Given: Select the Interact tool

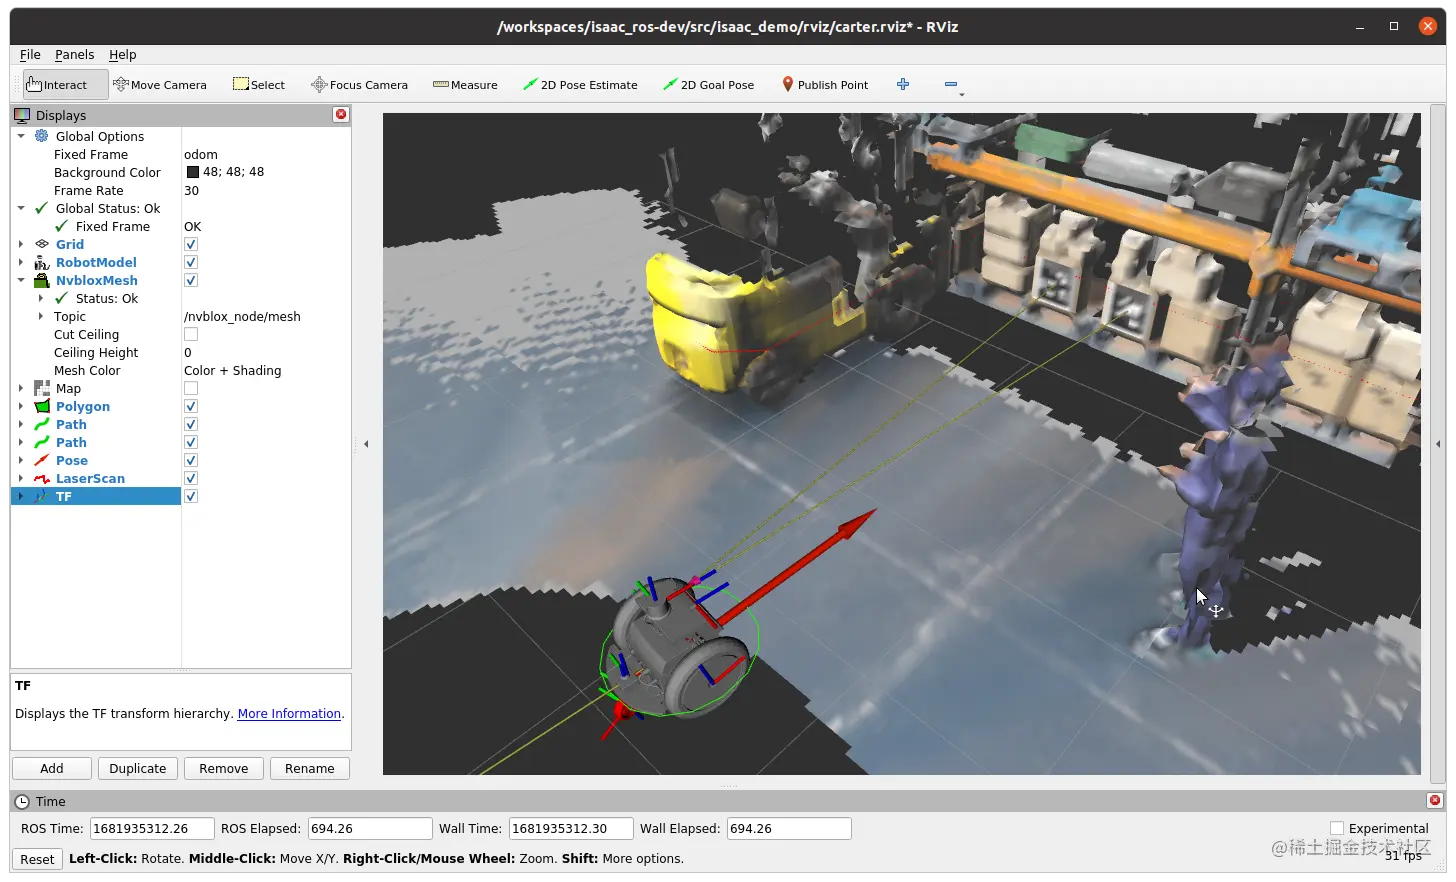Looking at the screenshot, I should [57, 84].
